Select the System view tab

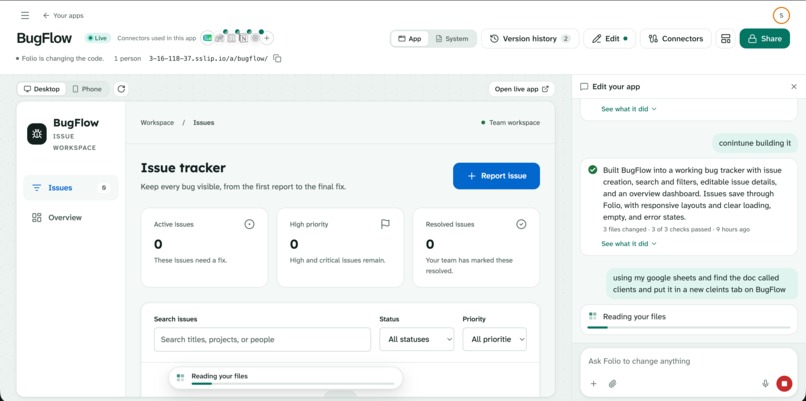point(452,39)
